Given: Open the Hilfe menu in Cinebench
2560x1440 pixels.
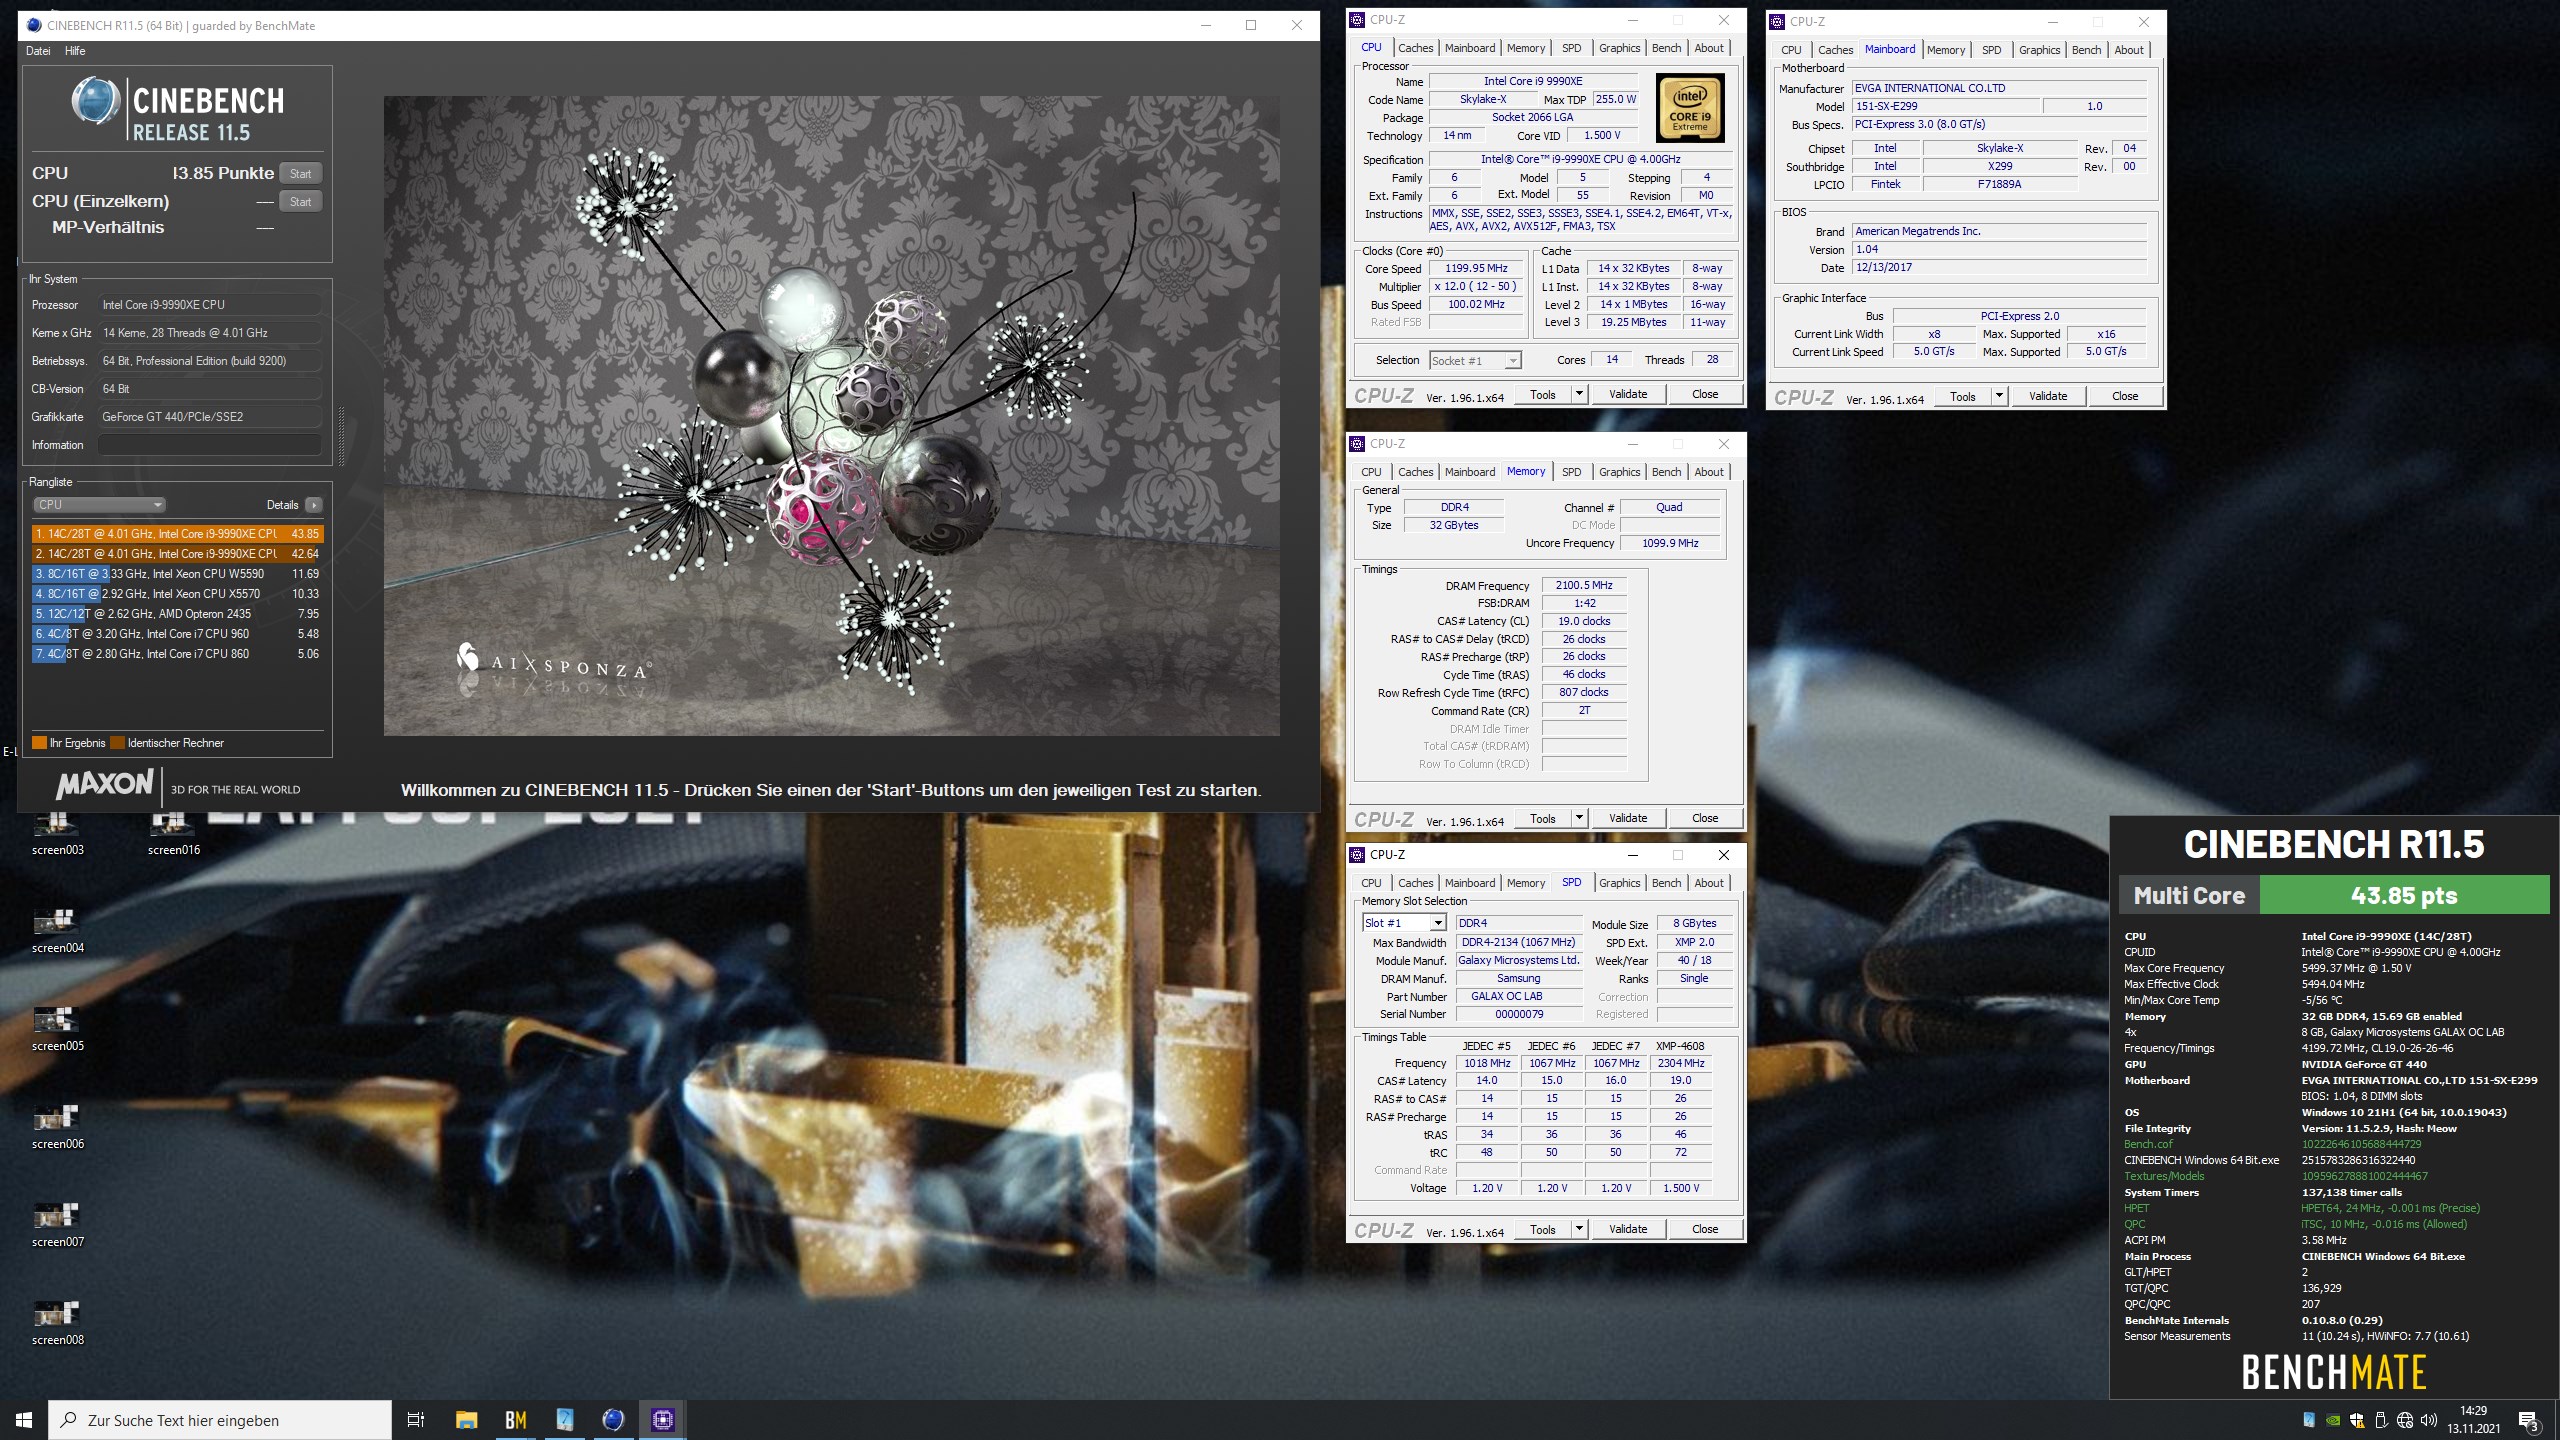Looking at the screenshot, I should click(x=75, y=51).
